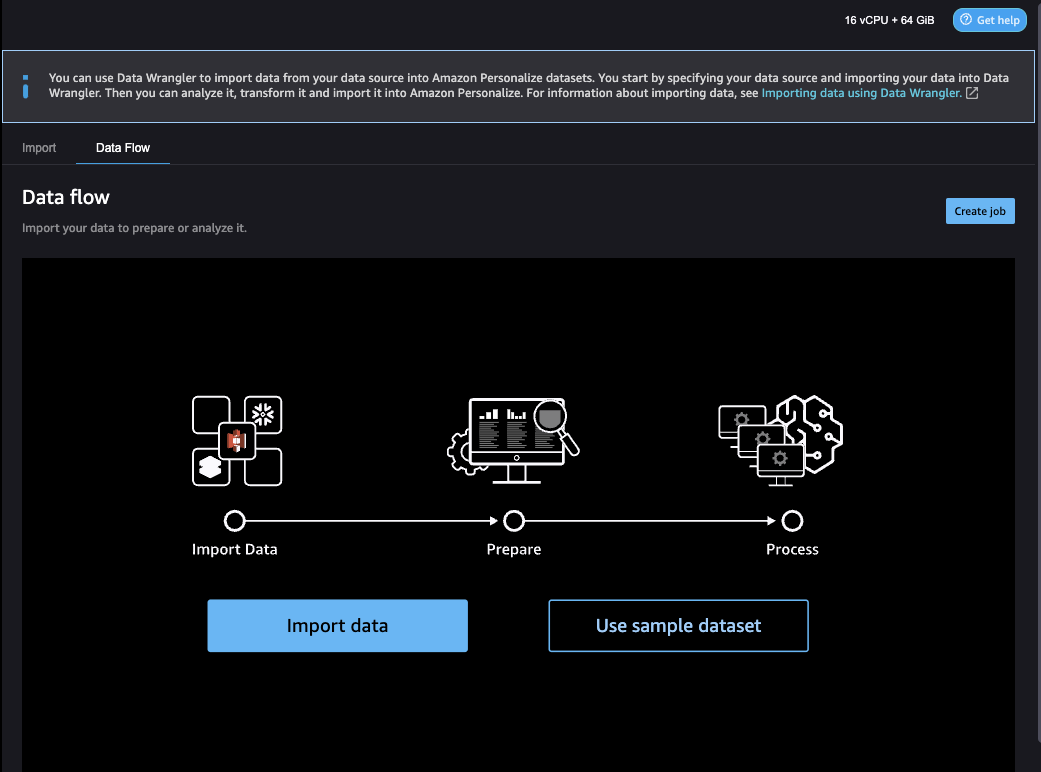Switch to the Import tab
1041x772 pixels.
tap(39, 147)
